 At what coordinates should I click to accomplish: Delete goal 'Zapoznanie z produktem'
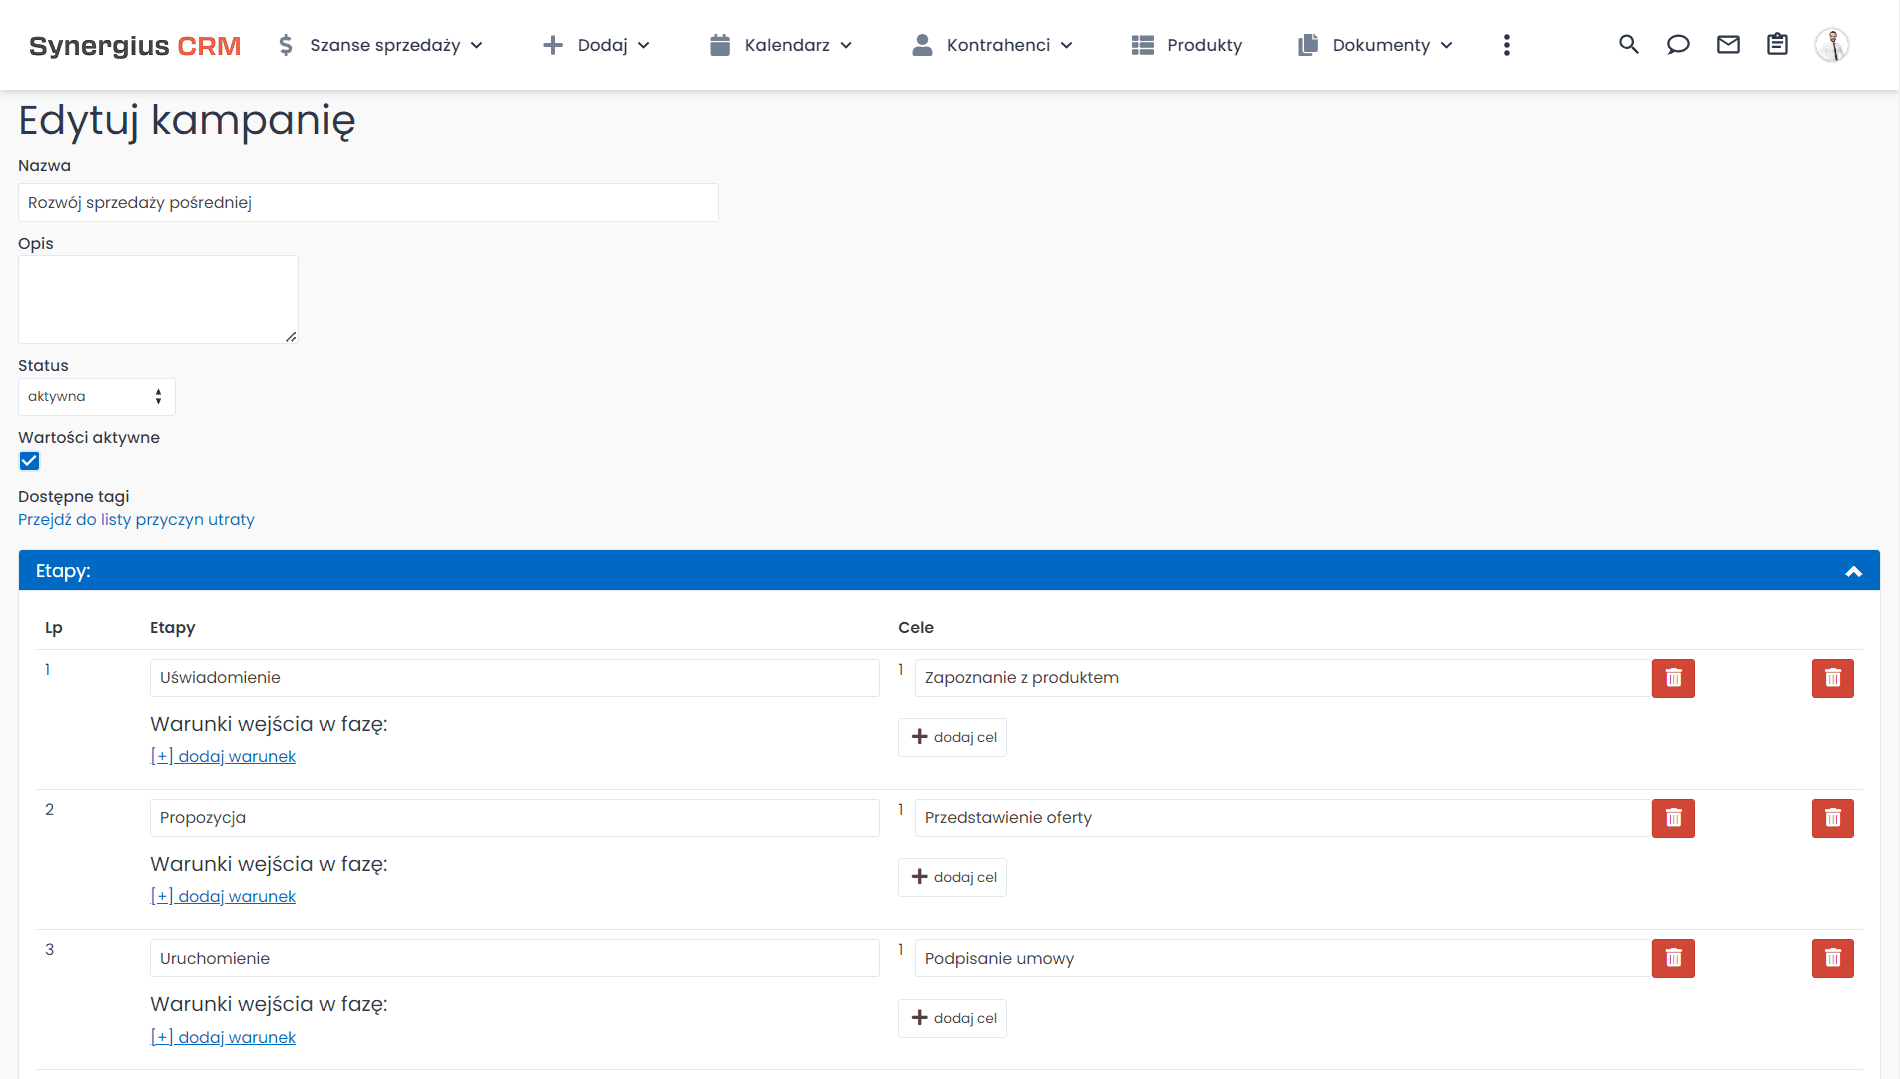pyautogui.click(x=1673, y=678)
